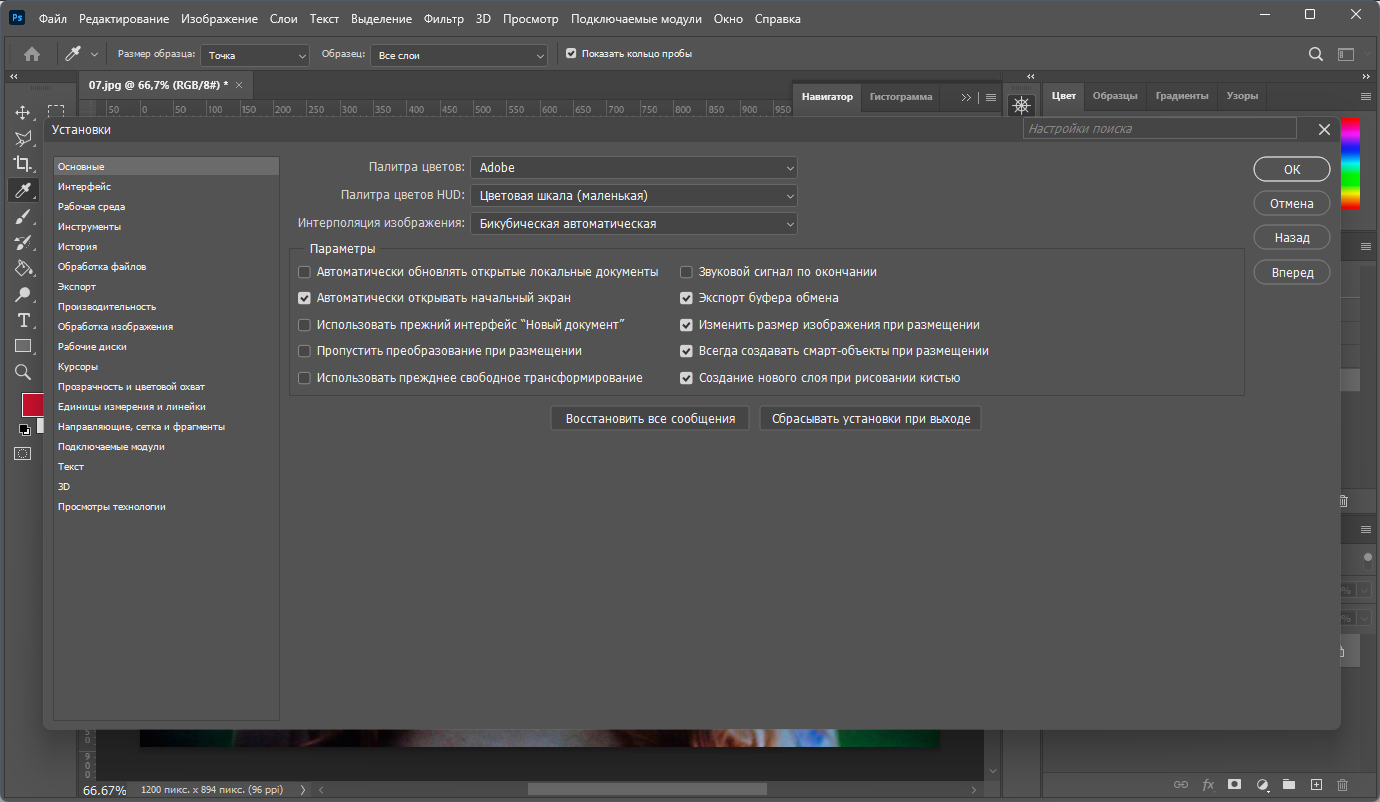The width and height of the screenshot is (1380, 802).
Task: Open the Размер образца Точка dropdown
Action: click(x=255, y=56)
